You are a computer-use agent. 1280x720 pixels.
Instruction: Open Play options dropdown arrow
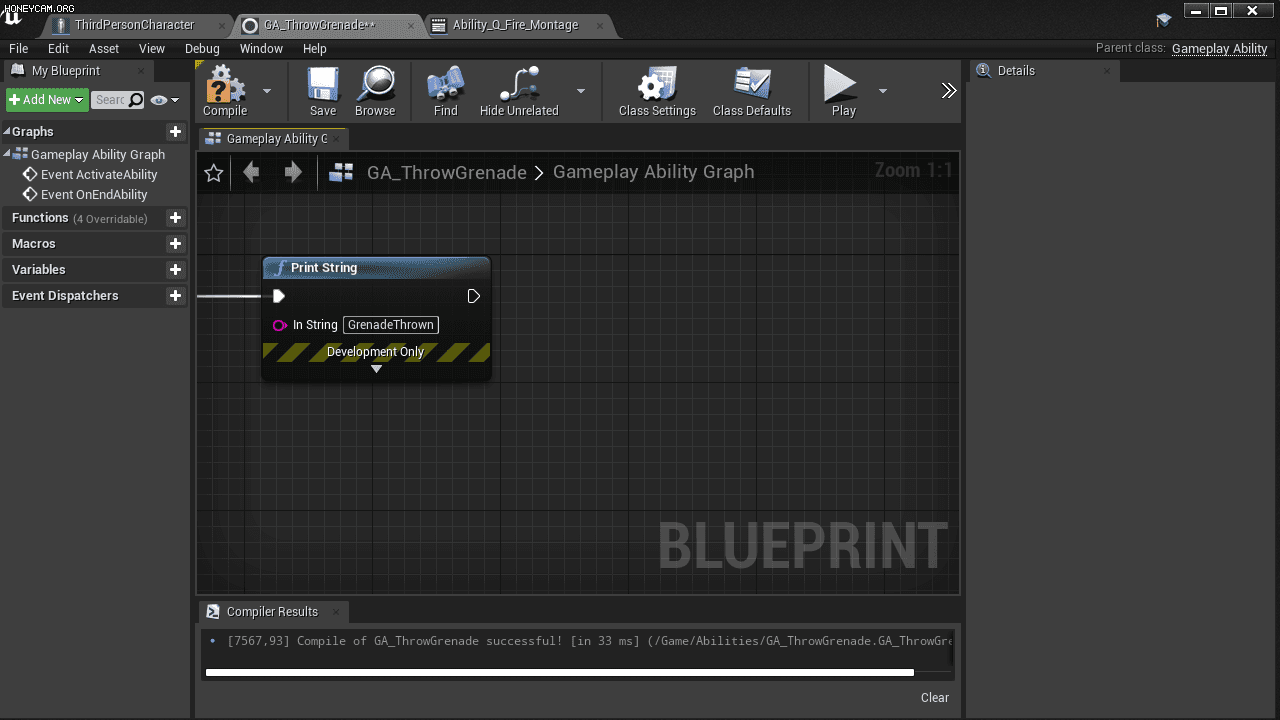[x=882, y=91]
